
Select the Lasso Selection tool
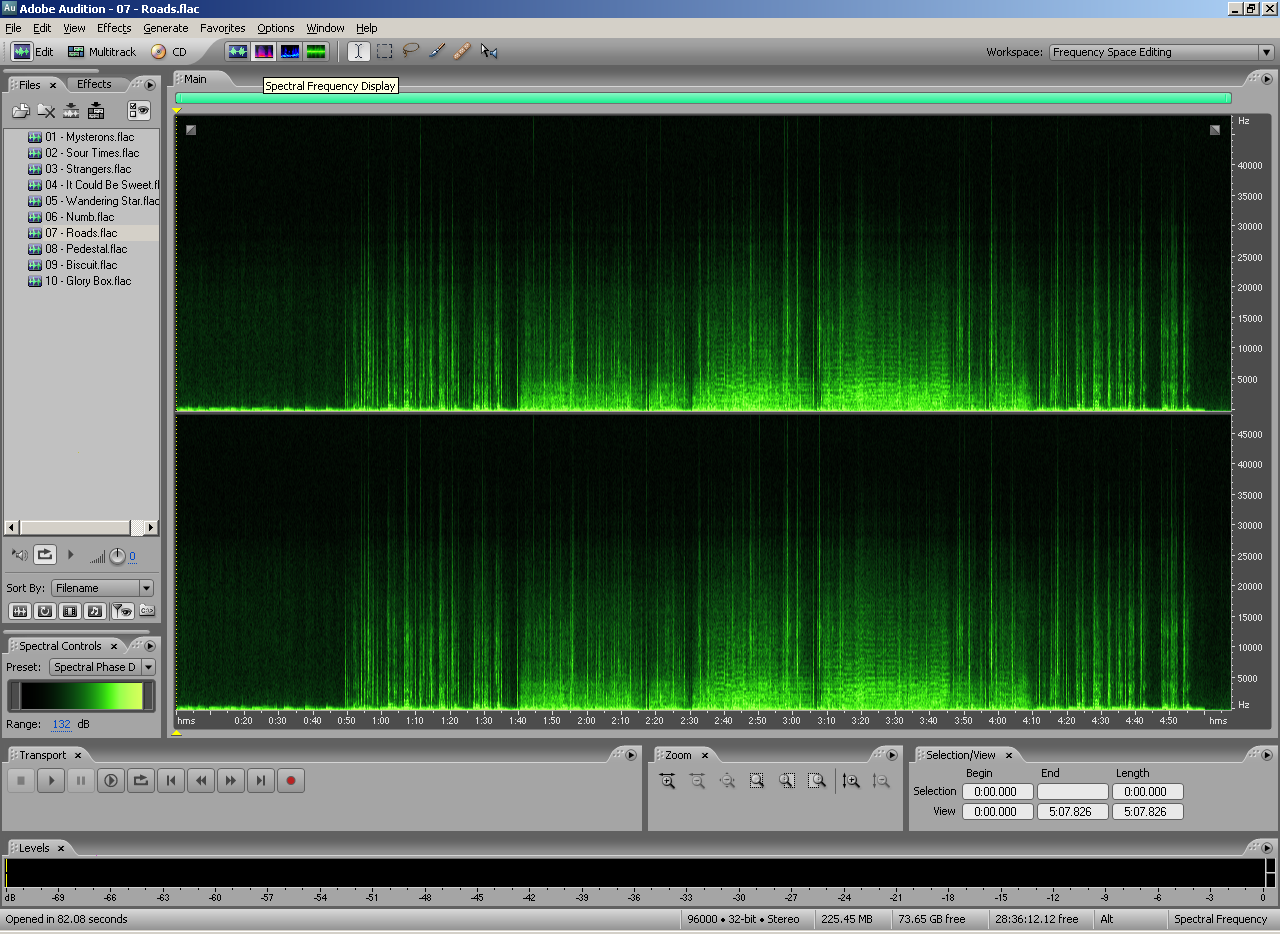point(410,51)
